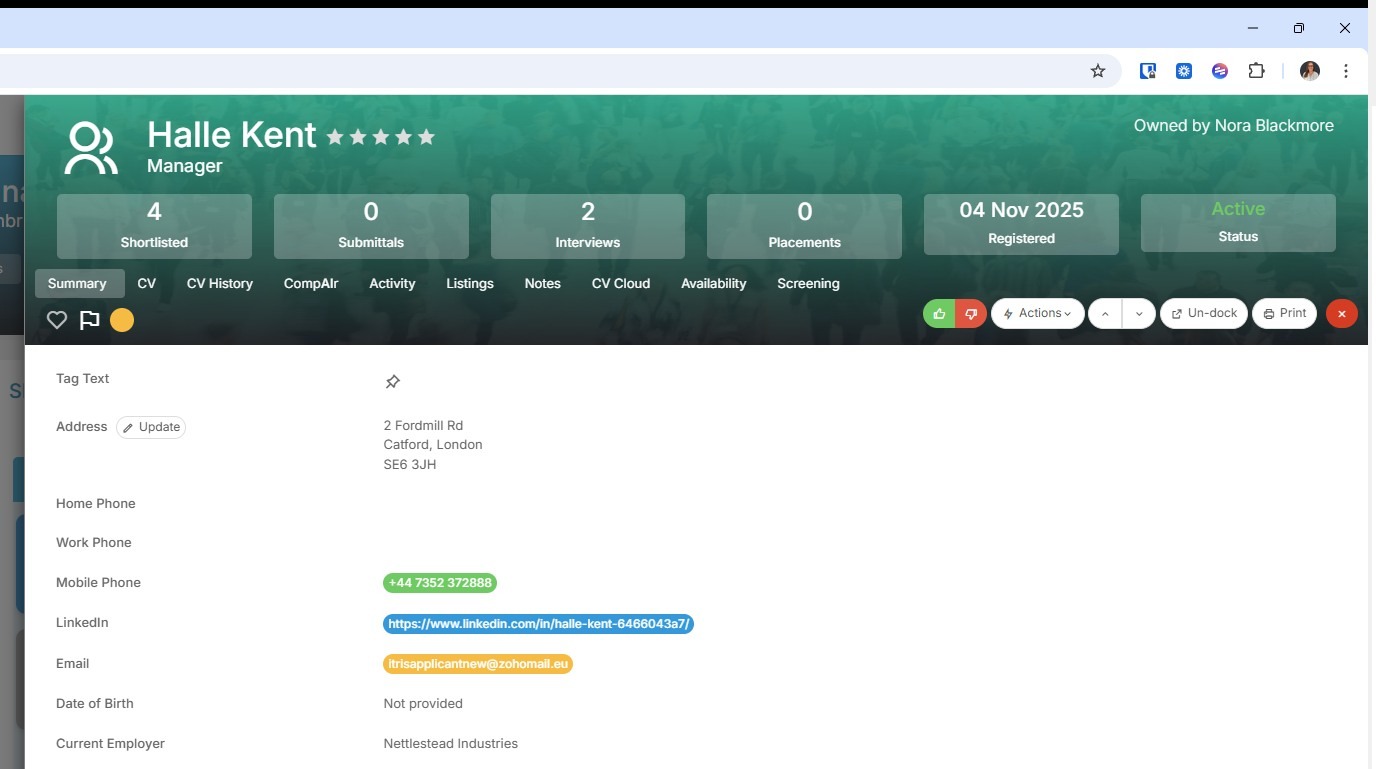Viewport: 1376px width, 769px height.
Task: Print the candidate record
Action: [x=1284, y=313]
